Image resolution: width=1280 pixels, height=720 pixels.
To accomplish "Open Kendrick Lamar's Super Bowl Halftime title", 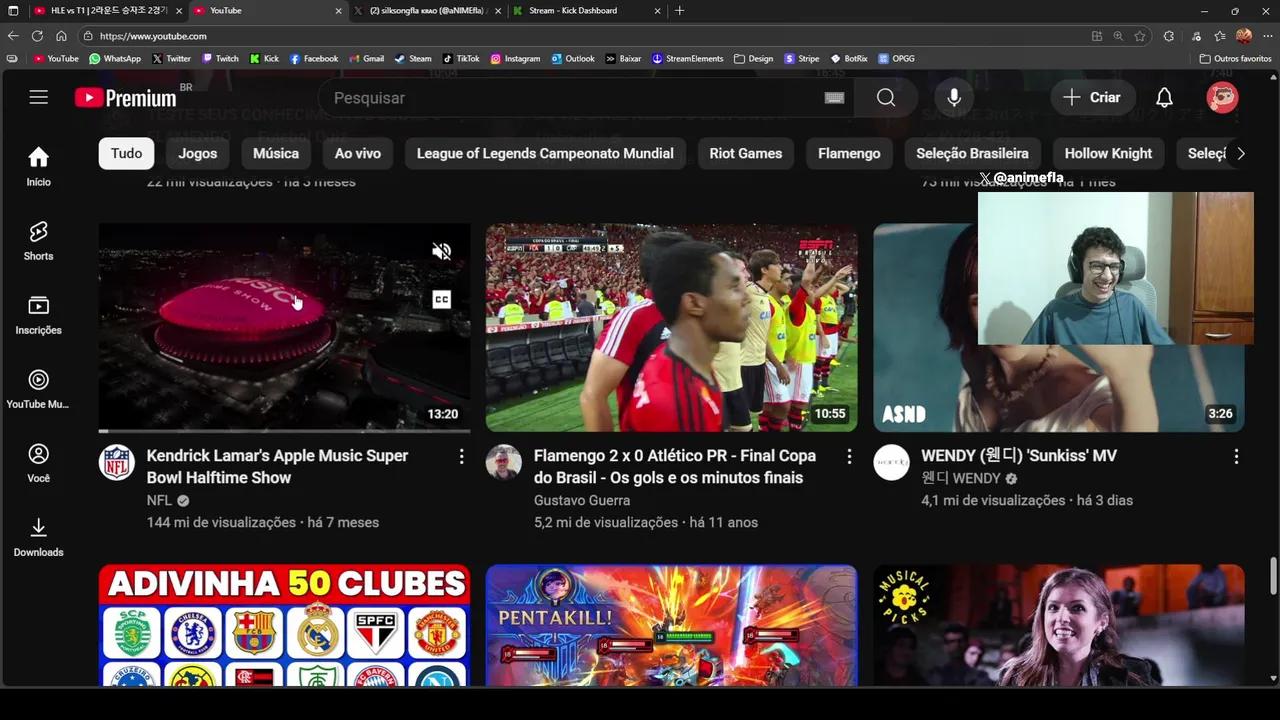I will click(277, 466).
